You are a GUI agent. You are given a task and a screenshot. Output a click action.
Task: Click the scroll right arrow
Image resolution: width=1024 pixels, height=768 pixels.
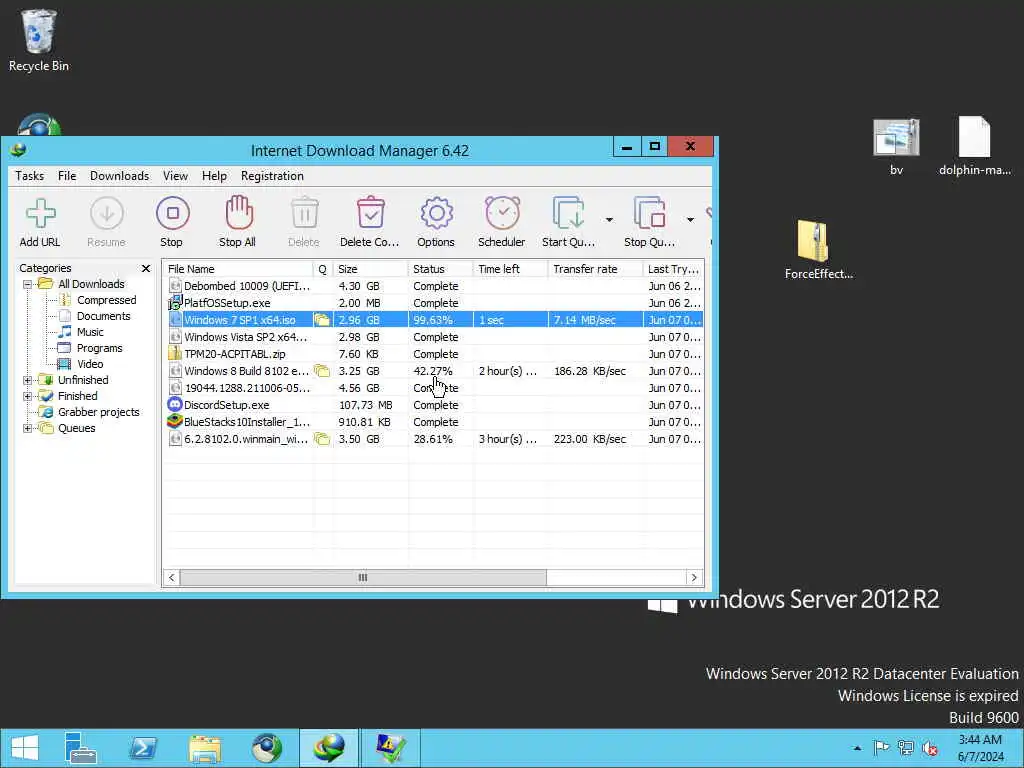pyautogui.click(x=694, y=577)
